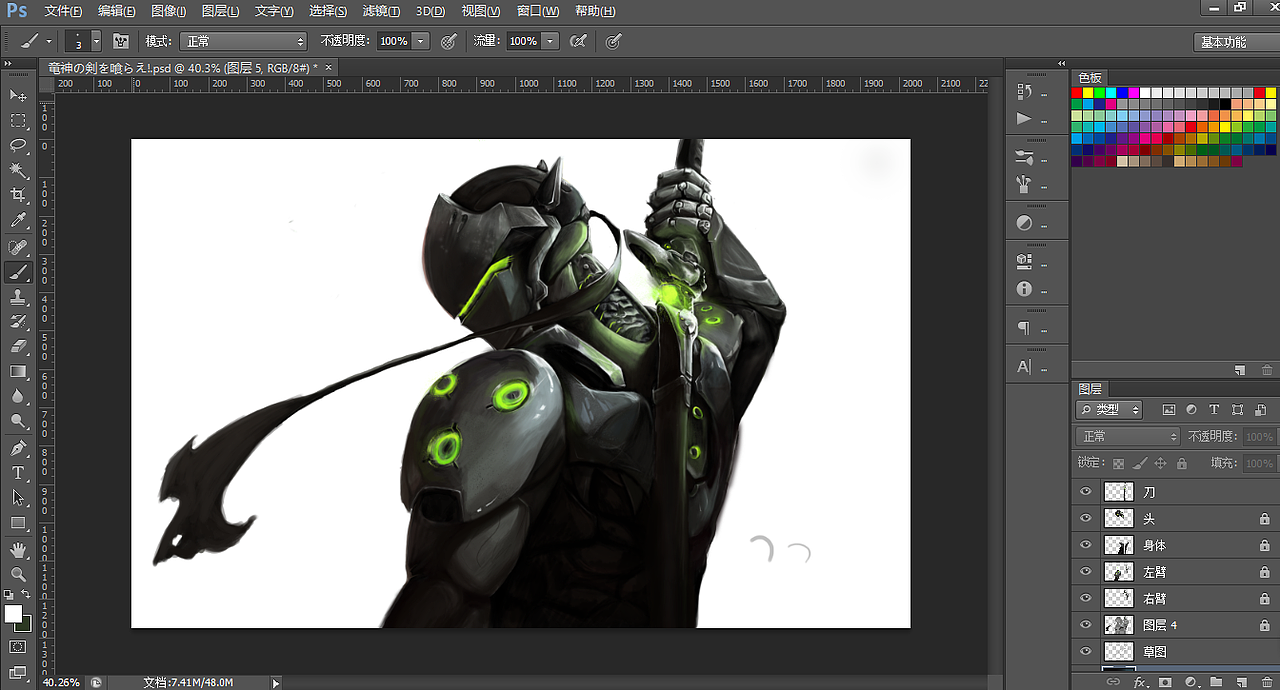This screenshot has height=690, width=1280.
Task: Pick the pure red swatch in top row
Action: [x=1076, y=92]
